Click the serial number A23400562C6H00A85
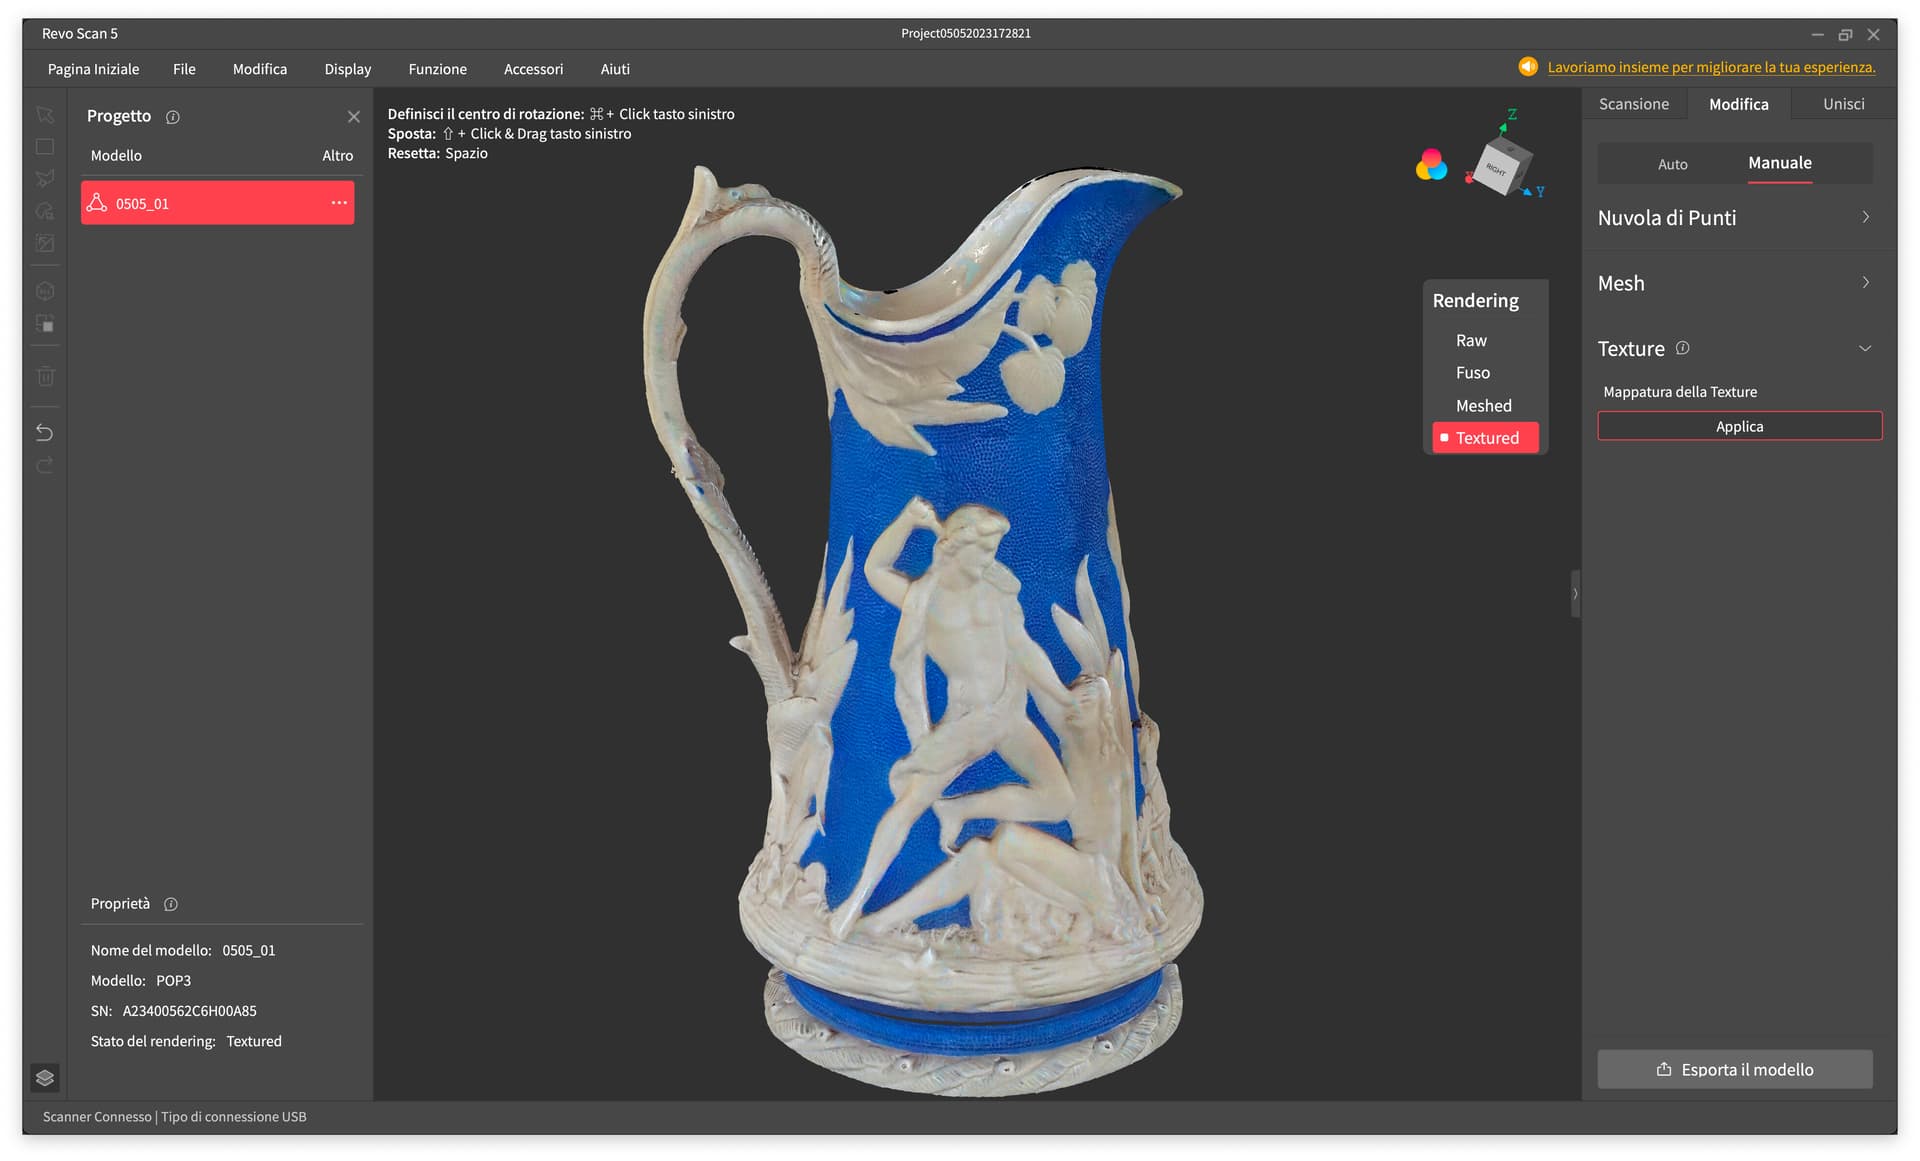Image resolution: width=1920 pixels, height=1161 pixels. (x=190, y=1011)
